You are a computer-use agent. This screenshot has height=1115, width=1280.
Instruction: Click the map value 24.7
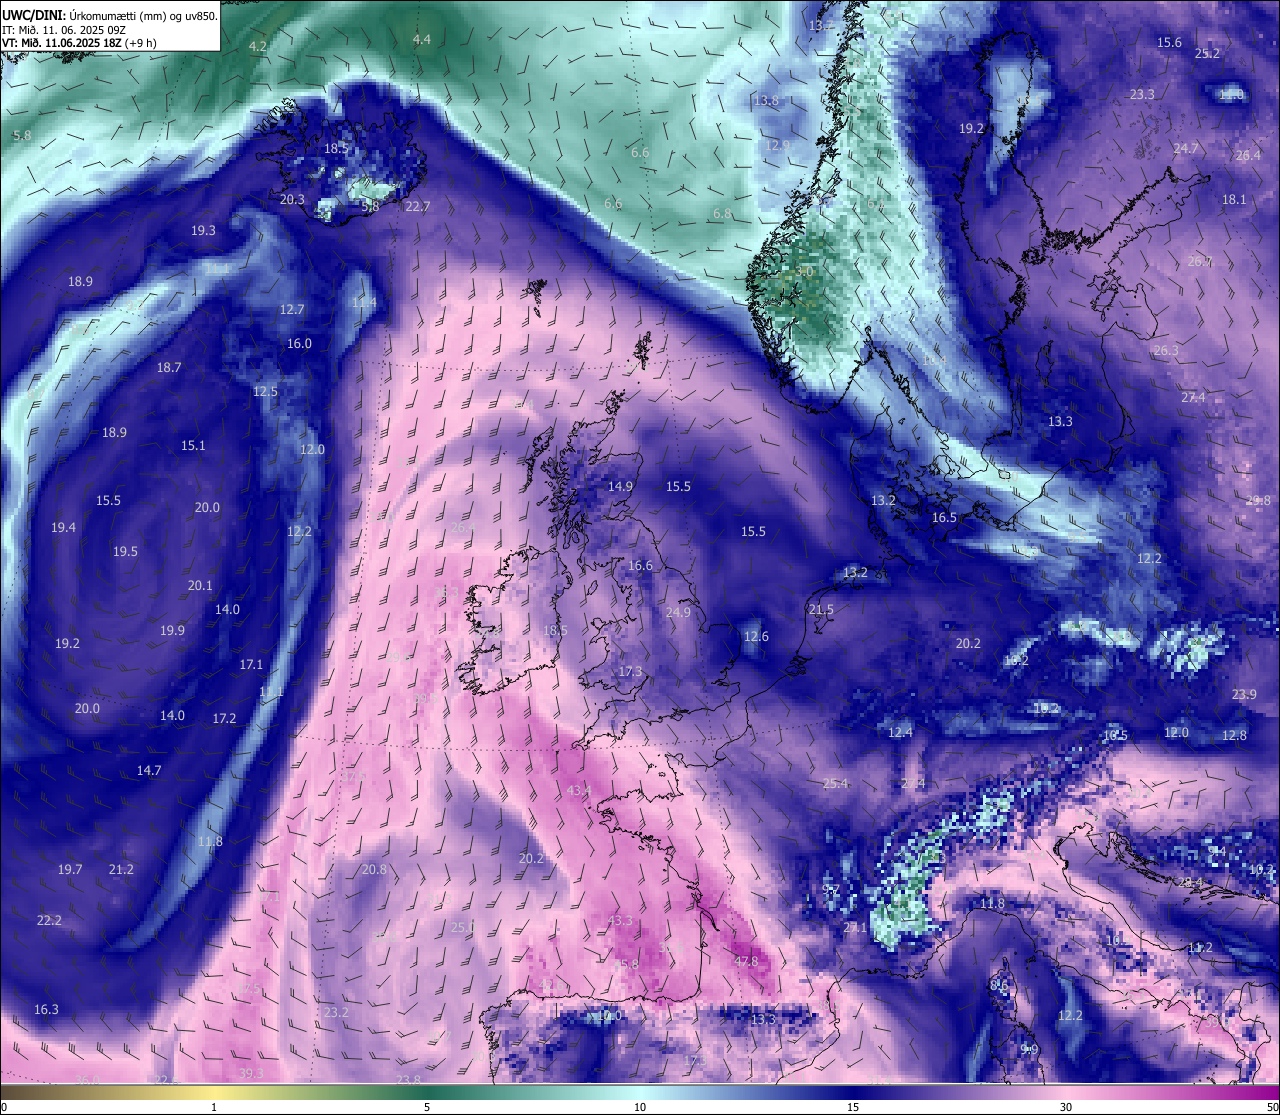point(1185,149)
